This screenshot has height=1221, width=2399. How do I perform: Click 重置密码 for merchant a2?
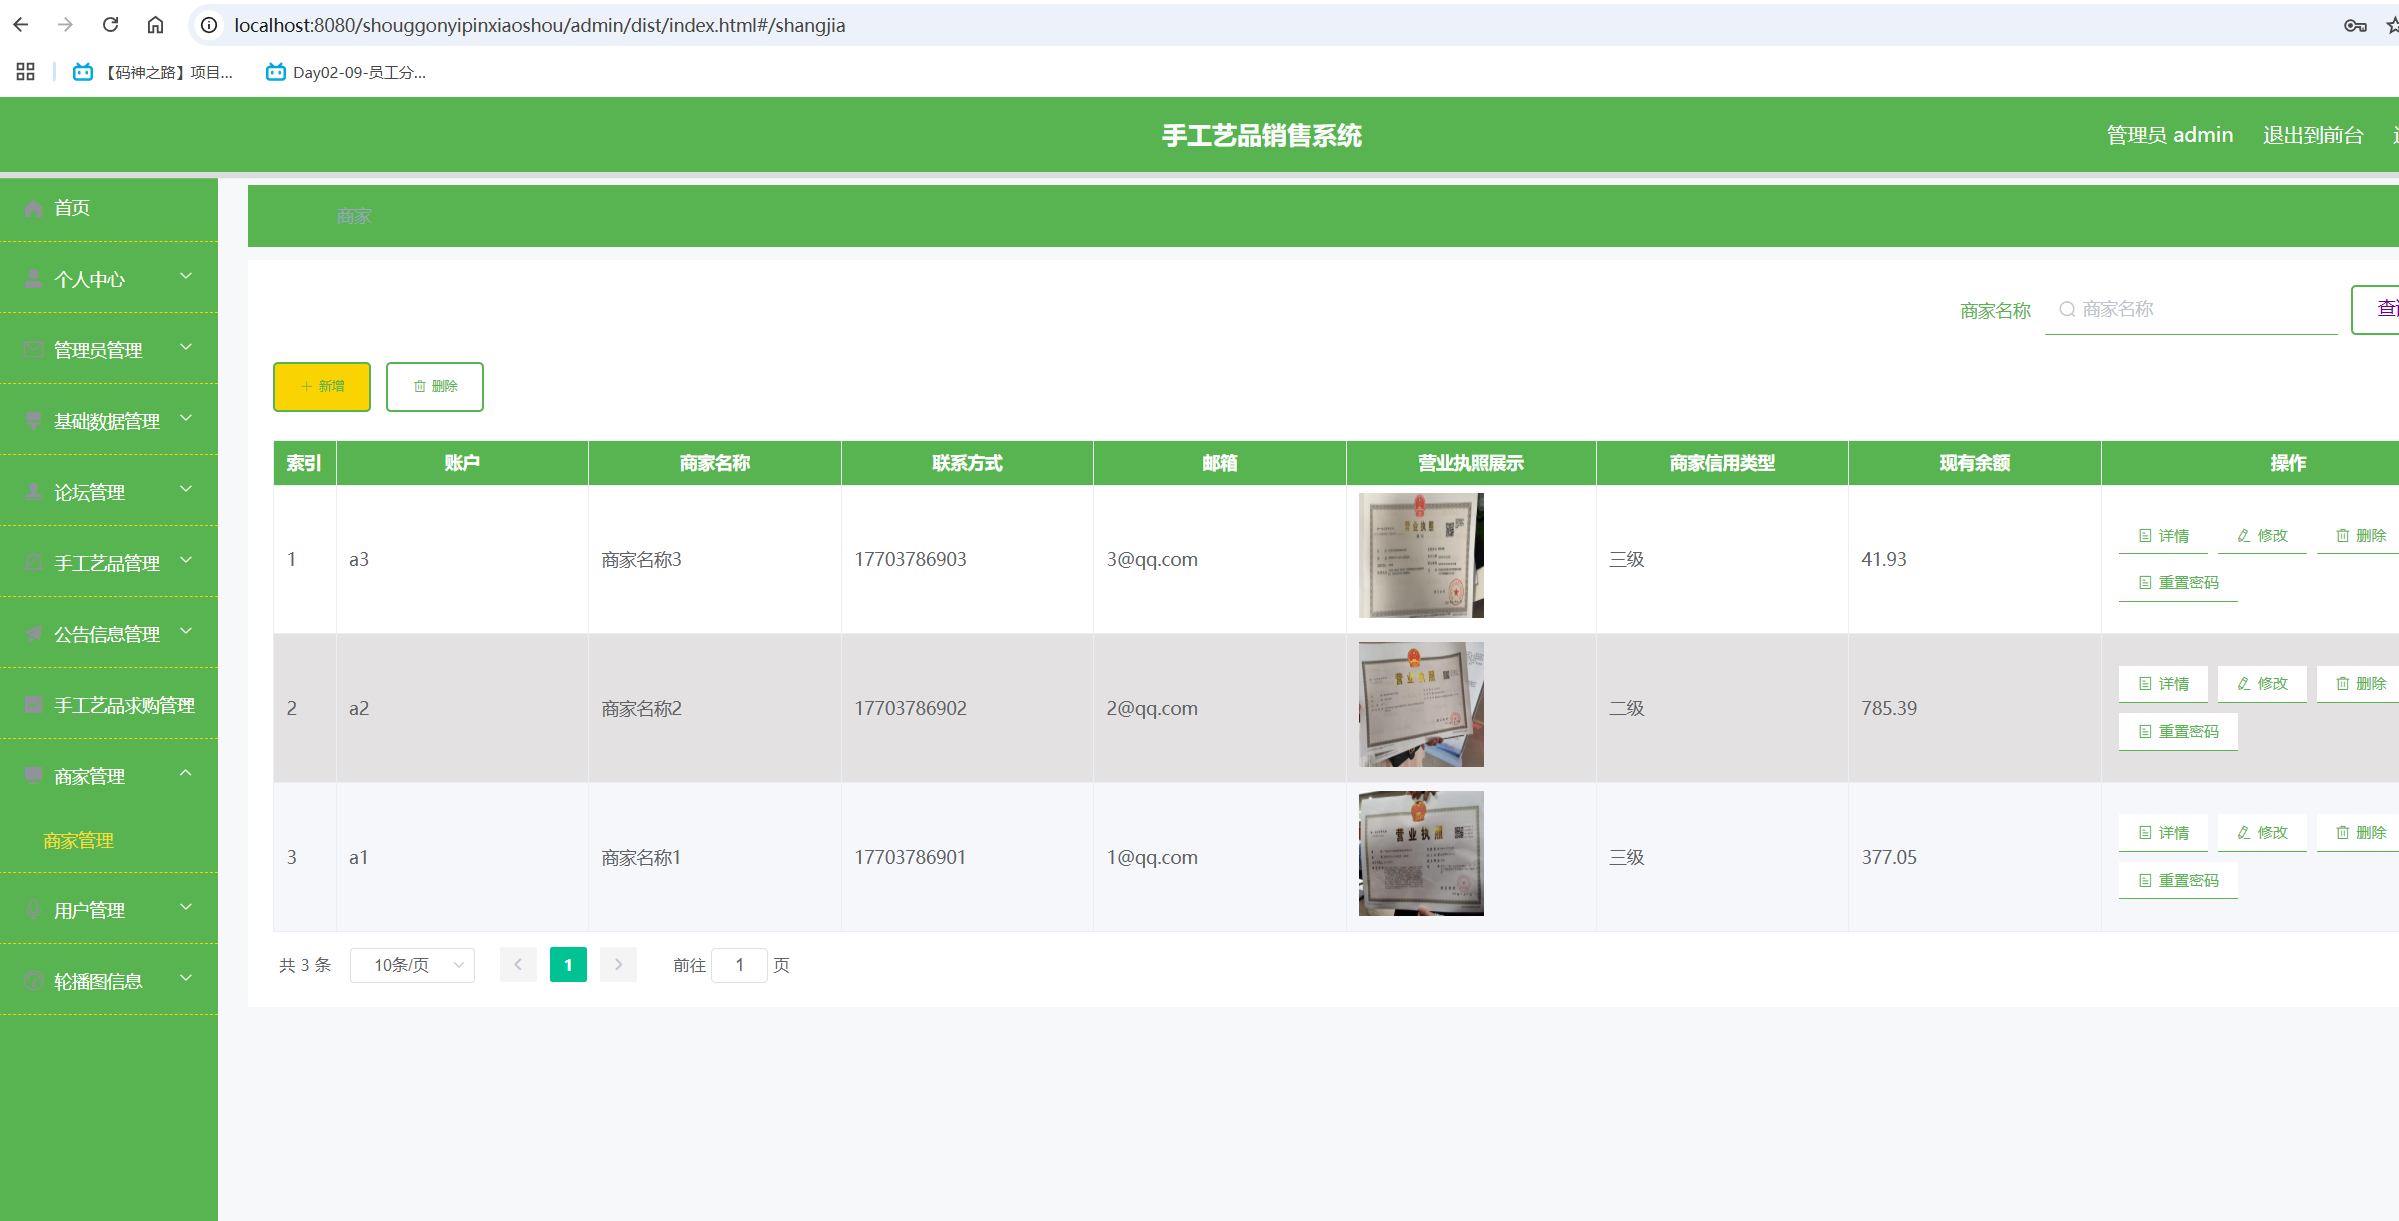pos(2178,732)
